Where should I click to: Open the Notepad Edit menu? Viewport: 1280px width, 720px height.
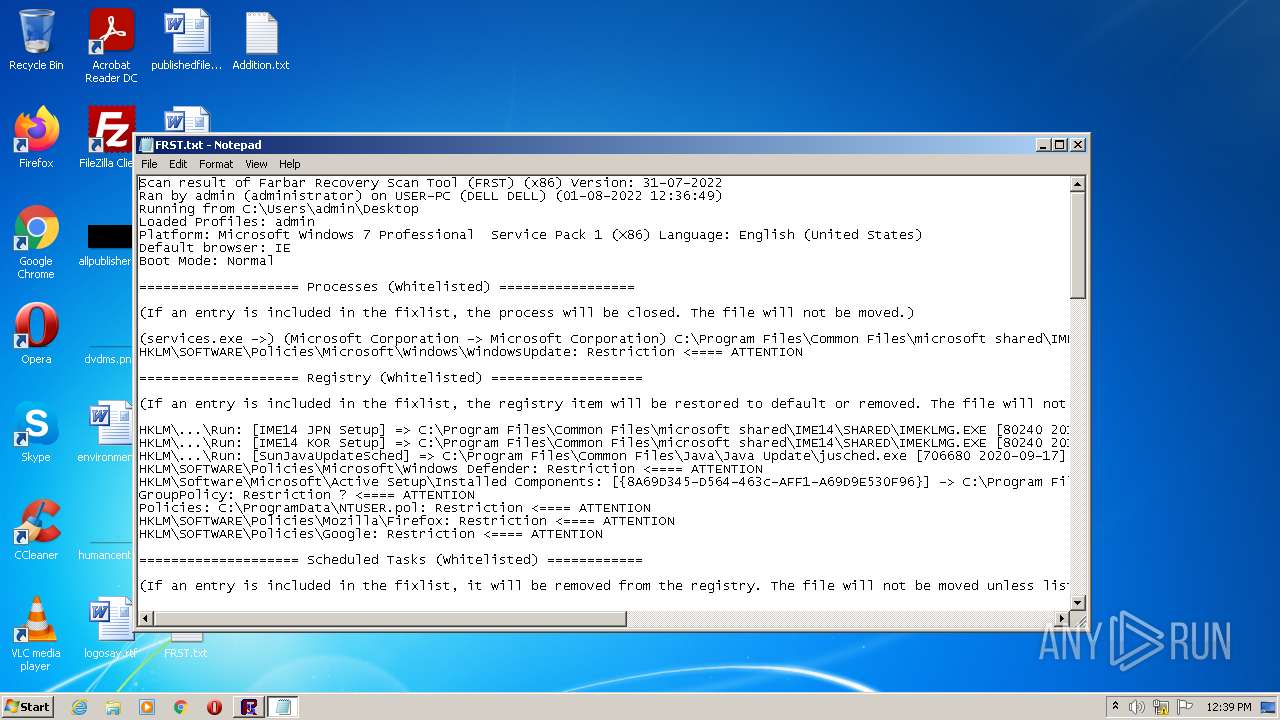178,164
